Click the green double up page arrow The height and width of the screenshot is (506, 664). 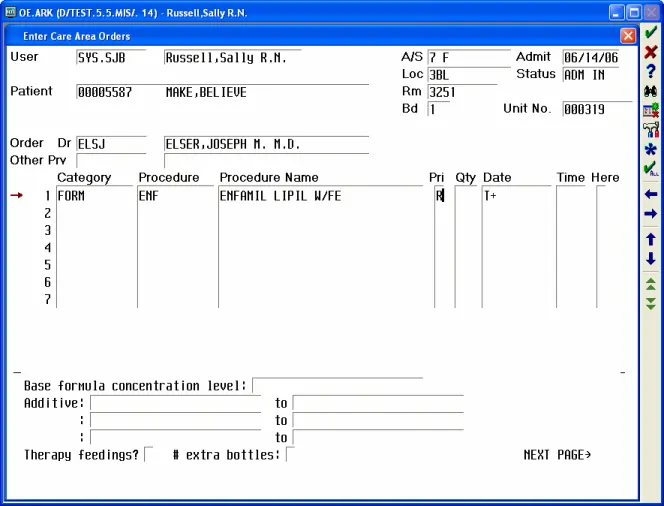pyautogui.click(x=651, y=284)
